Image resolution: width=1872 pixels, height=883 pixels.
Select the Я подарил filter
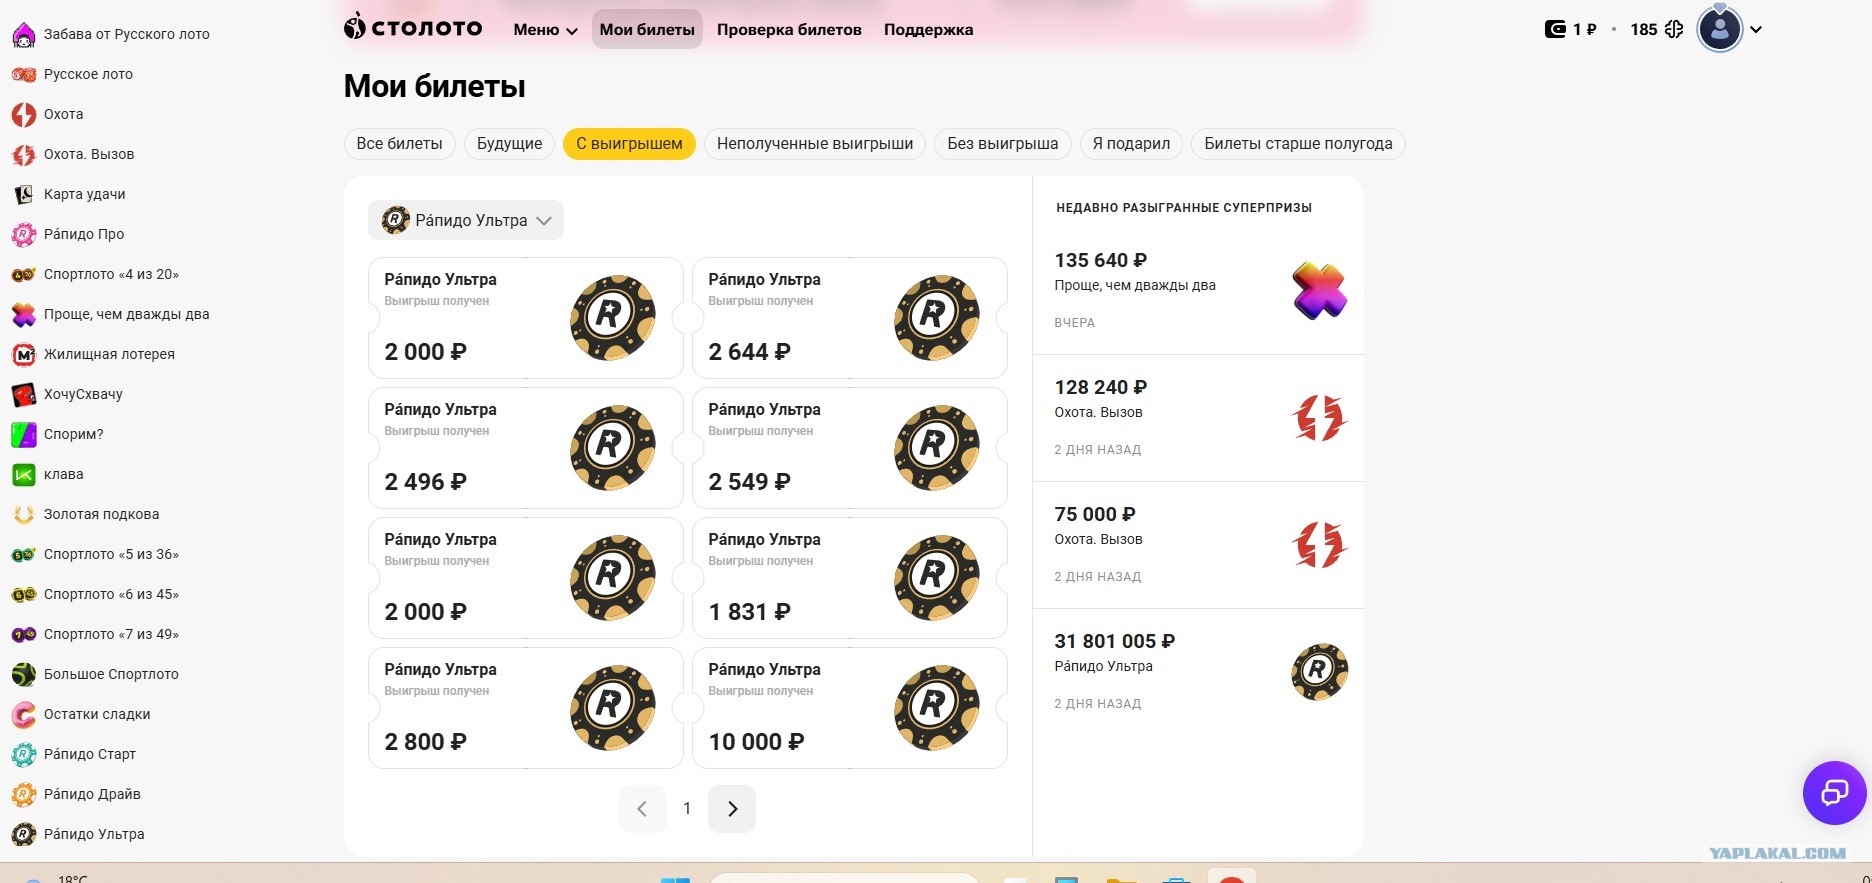[1131, 144]
